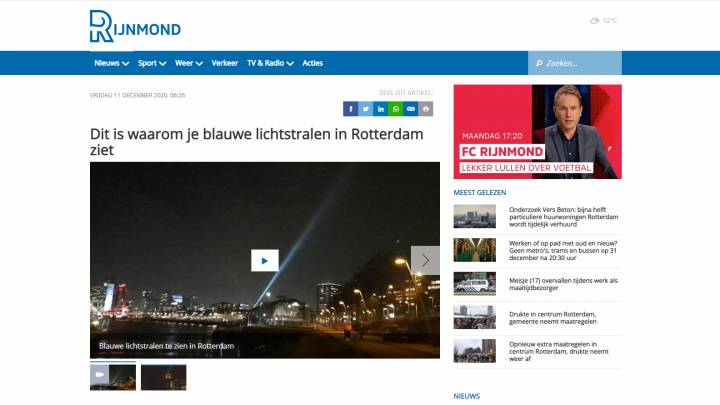Read the Meisje (17) overvallen article
720x405 pixels.
point(563,285)
